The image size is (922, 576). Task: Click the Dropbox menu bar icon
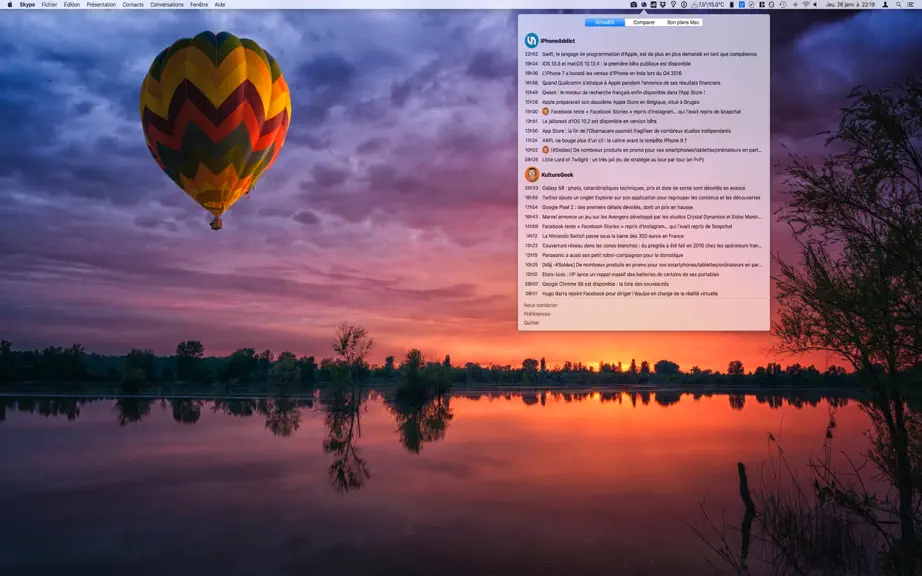coord(663,4)
